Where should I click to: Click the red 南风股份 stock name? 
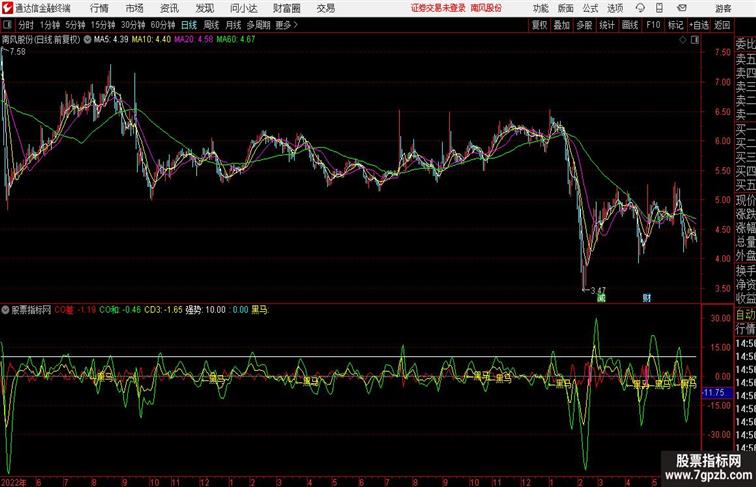(x=486, y=8)
